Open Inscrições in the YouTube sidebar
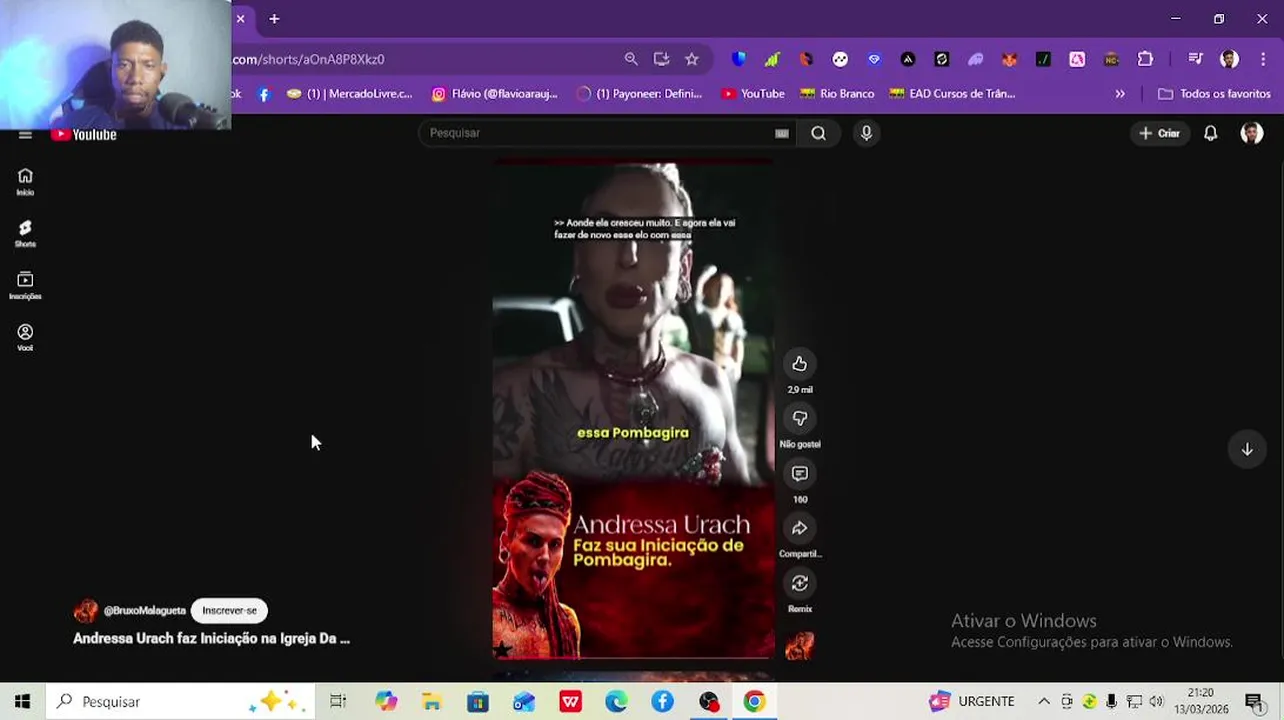This screenshot has width=1284, height=720. point(25,285)
